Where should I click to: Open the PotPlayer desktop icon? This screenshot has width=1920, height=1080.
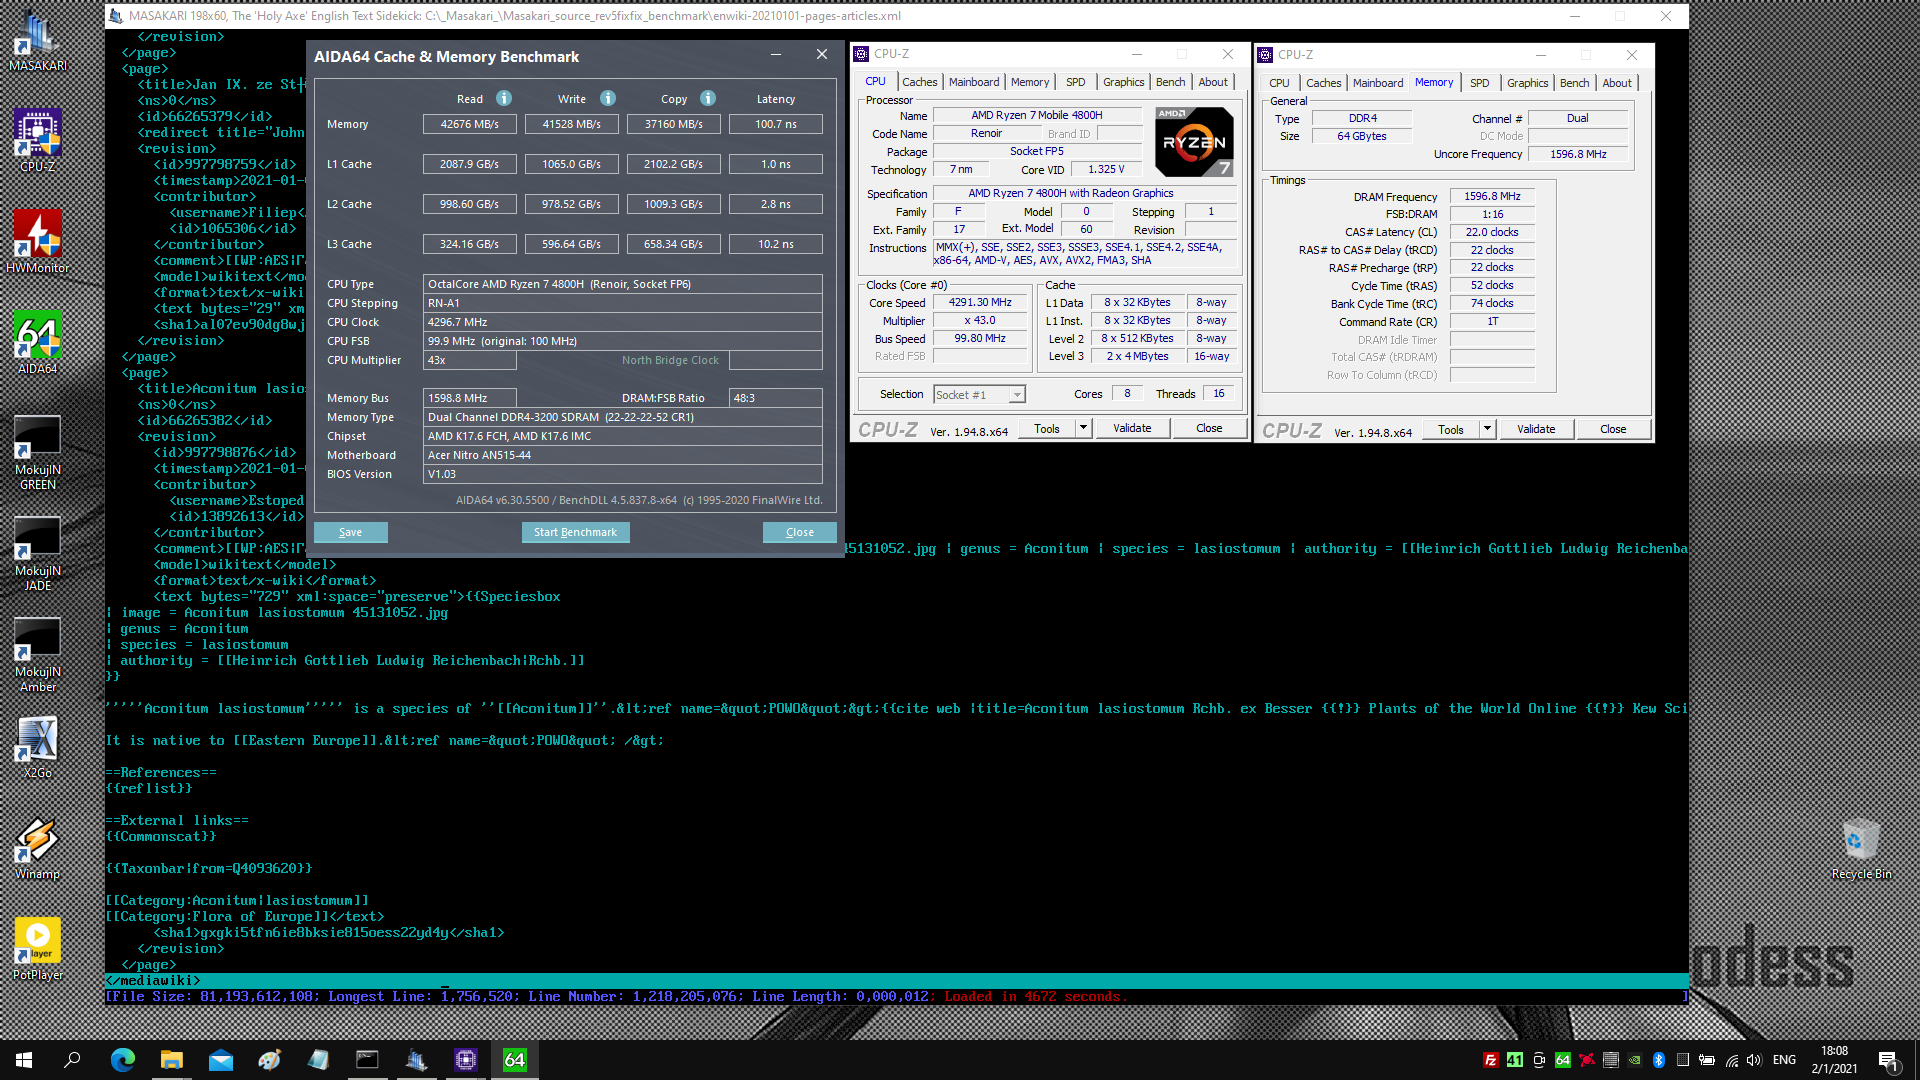[37, 949]
